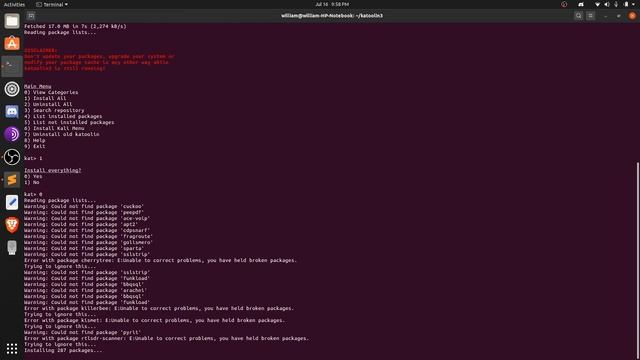Viewport: 640px width, 360px height.
Task: Click '2) Uninstall All' line
Action: click(x=48, y=104)
